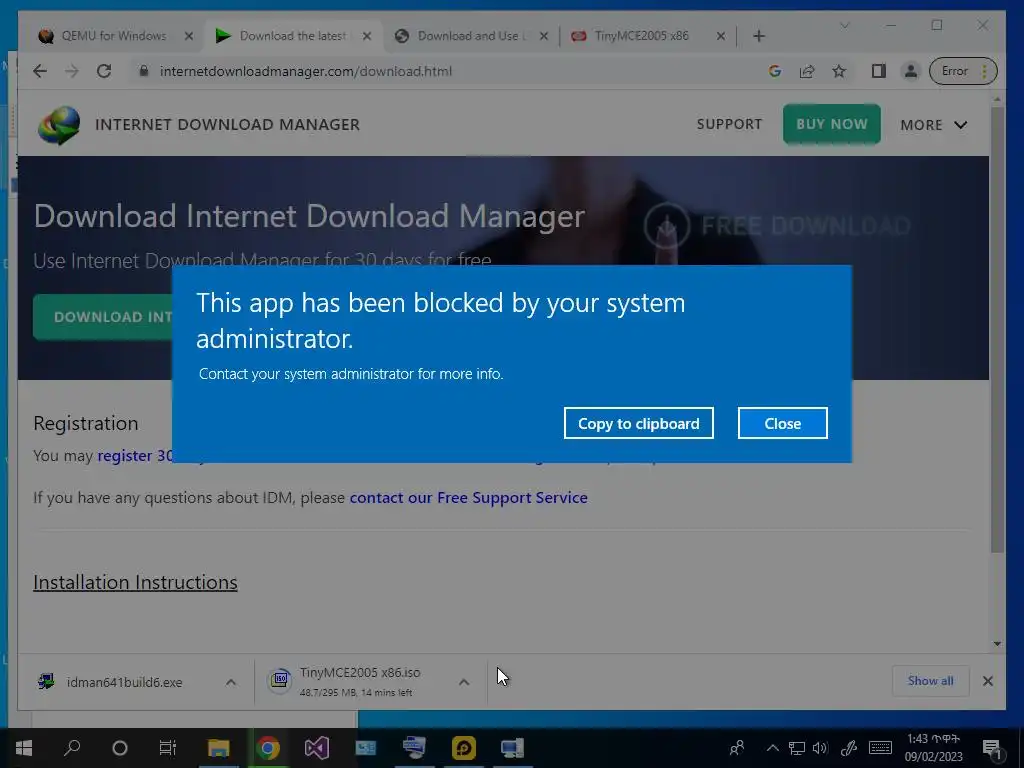Close the QEMU for Windows tab
Screen dimensions: 1024x768
(x=189, y=36)
